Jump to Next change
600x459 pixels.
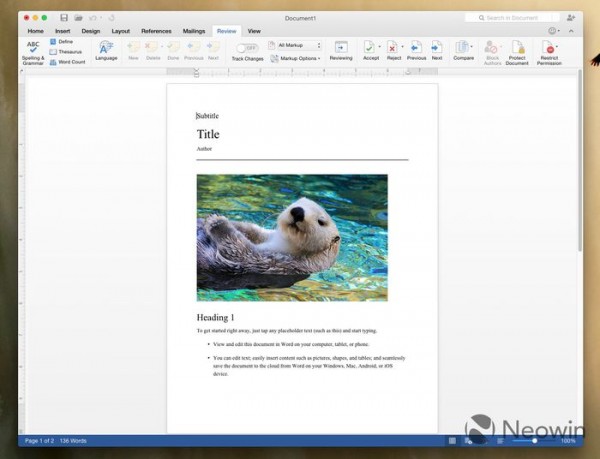click(437, 50)
